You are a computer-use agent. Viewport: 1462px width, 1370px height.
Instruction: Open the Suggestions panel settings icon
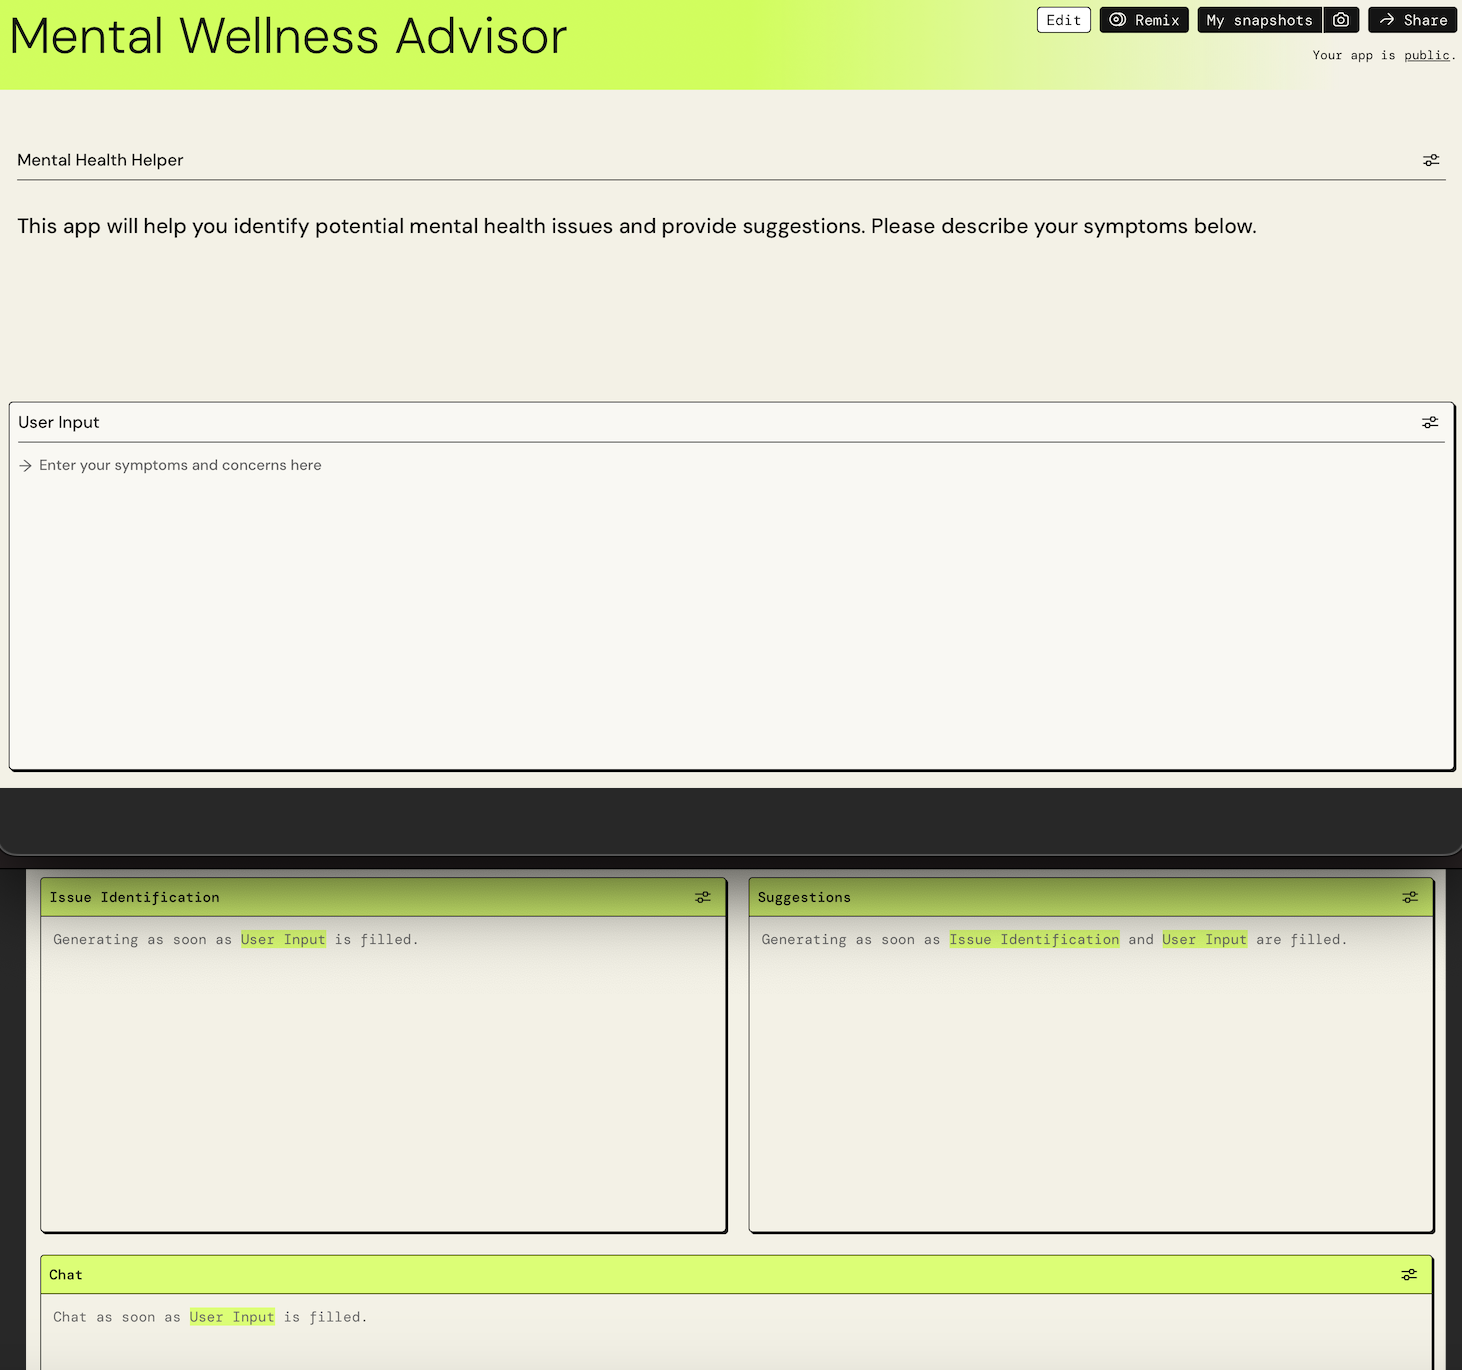[x=1410, y=896]
